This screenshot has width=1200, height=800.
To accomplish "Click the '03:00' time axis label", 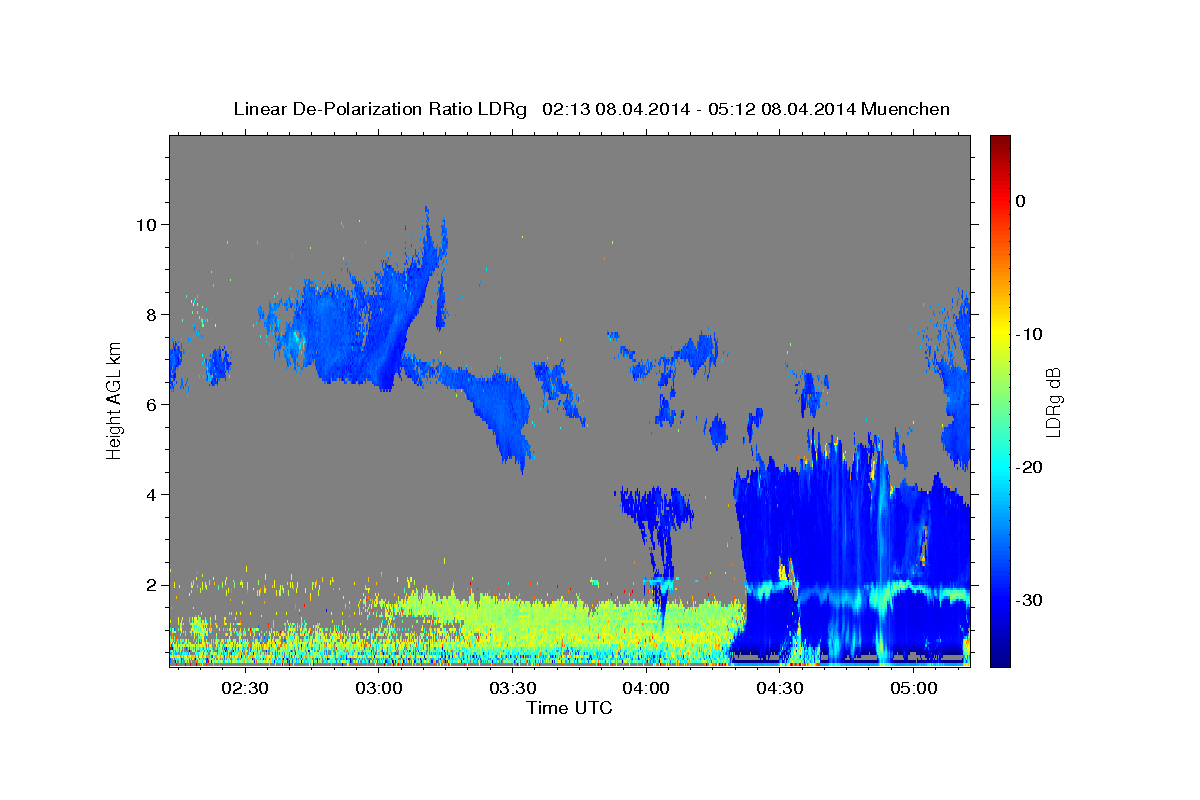I will pos(378,689).
